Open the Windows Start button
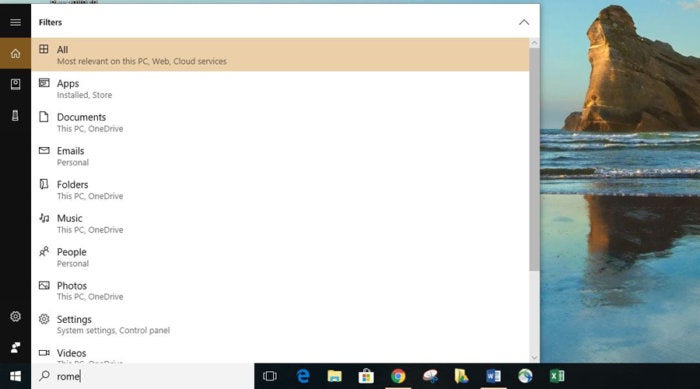This screenshot has height=389, width=700. [15, 376]
